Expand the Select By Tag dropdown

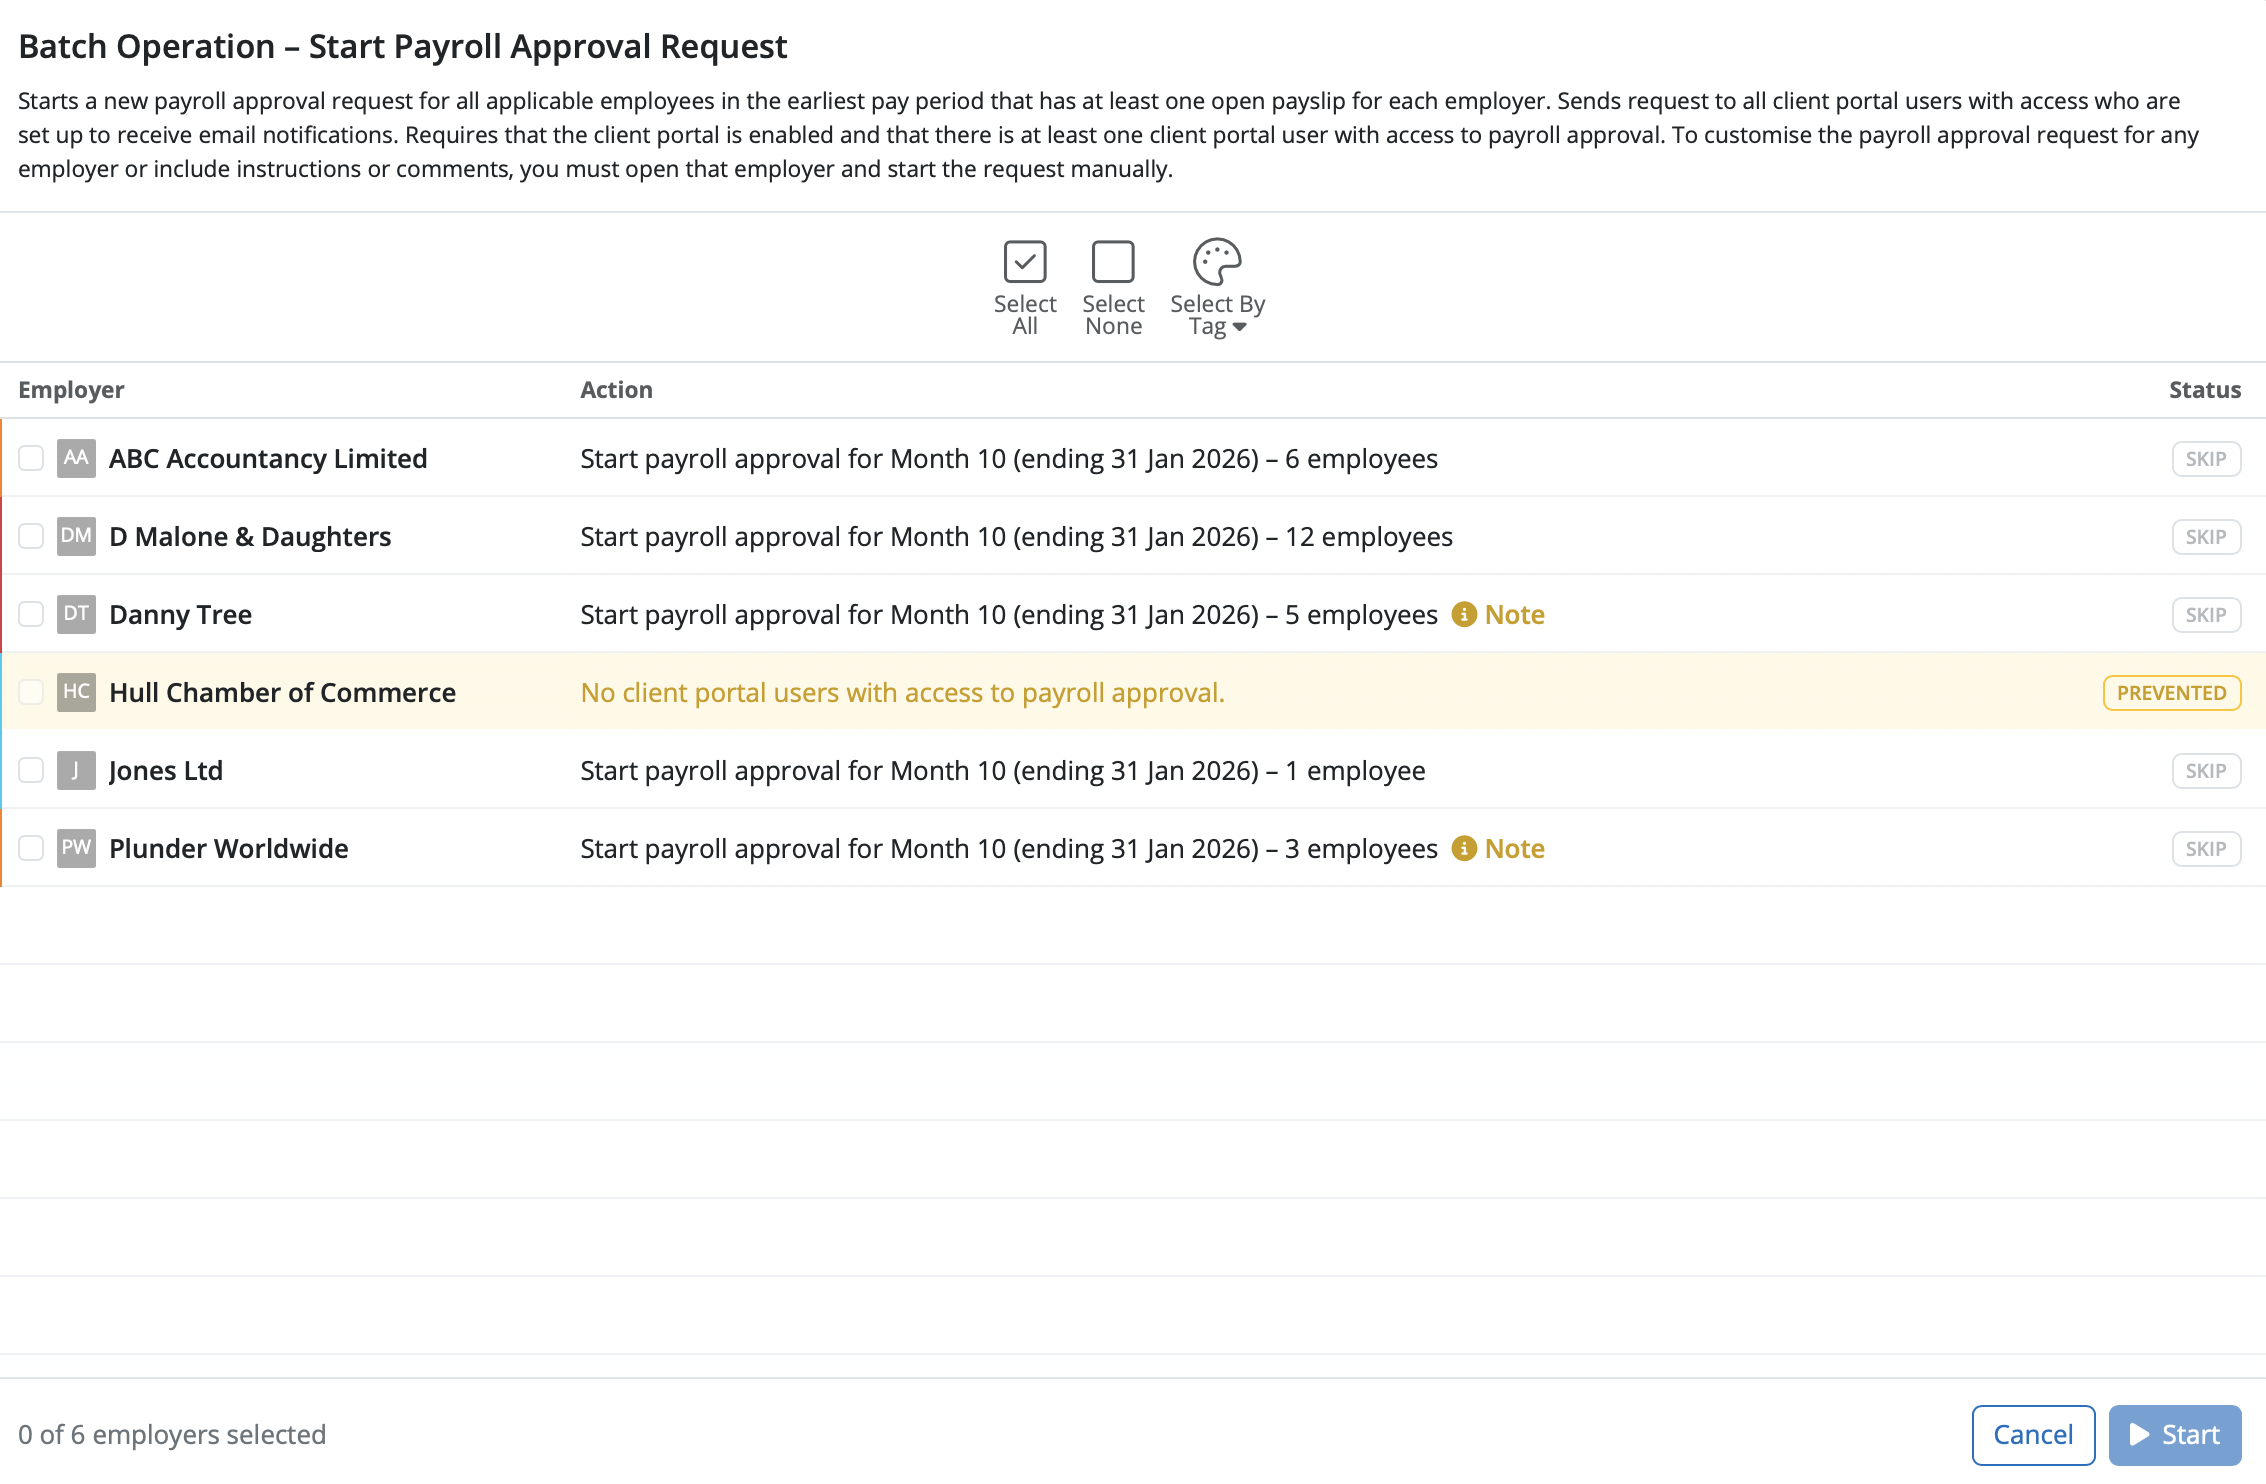pyautogui.click(x=1241, y=325)
